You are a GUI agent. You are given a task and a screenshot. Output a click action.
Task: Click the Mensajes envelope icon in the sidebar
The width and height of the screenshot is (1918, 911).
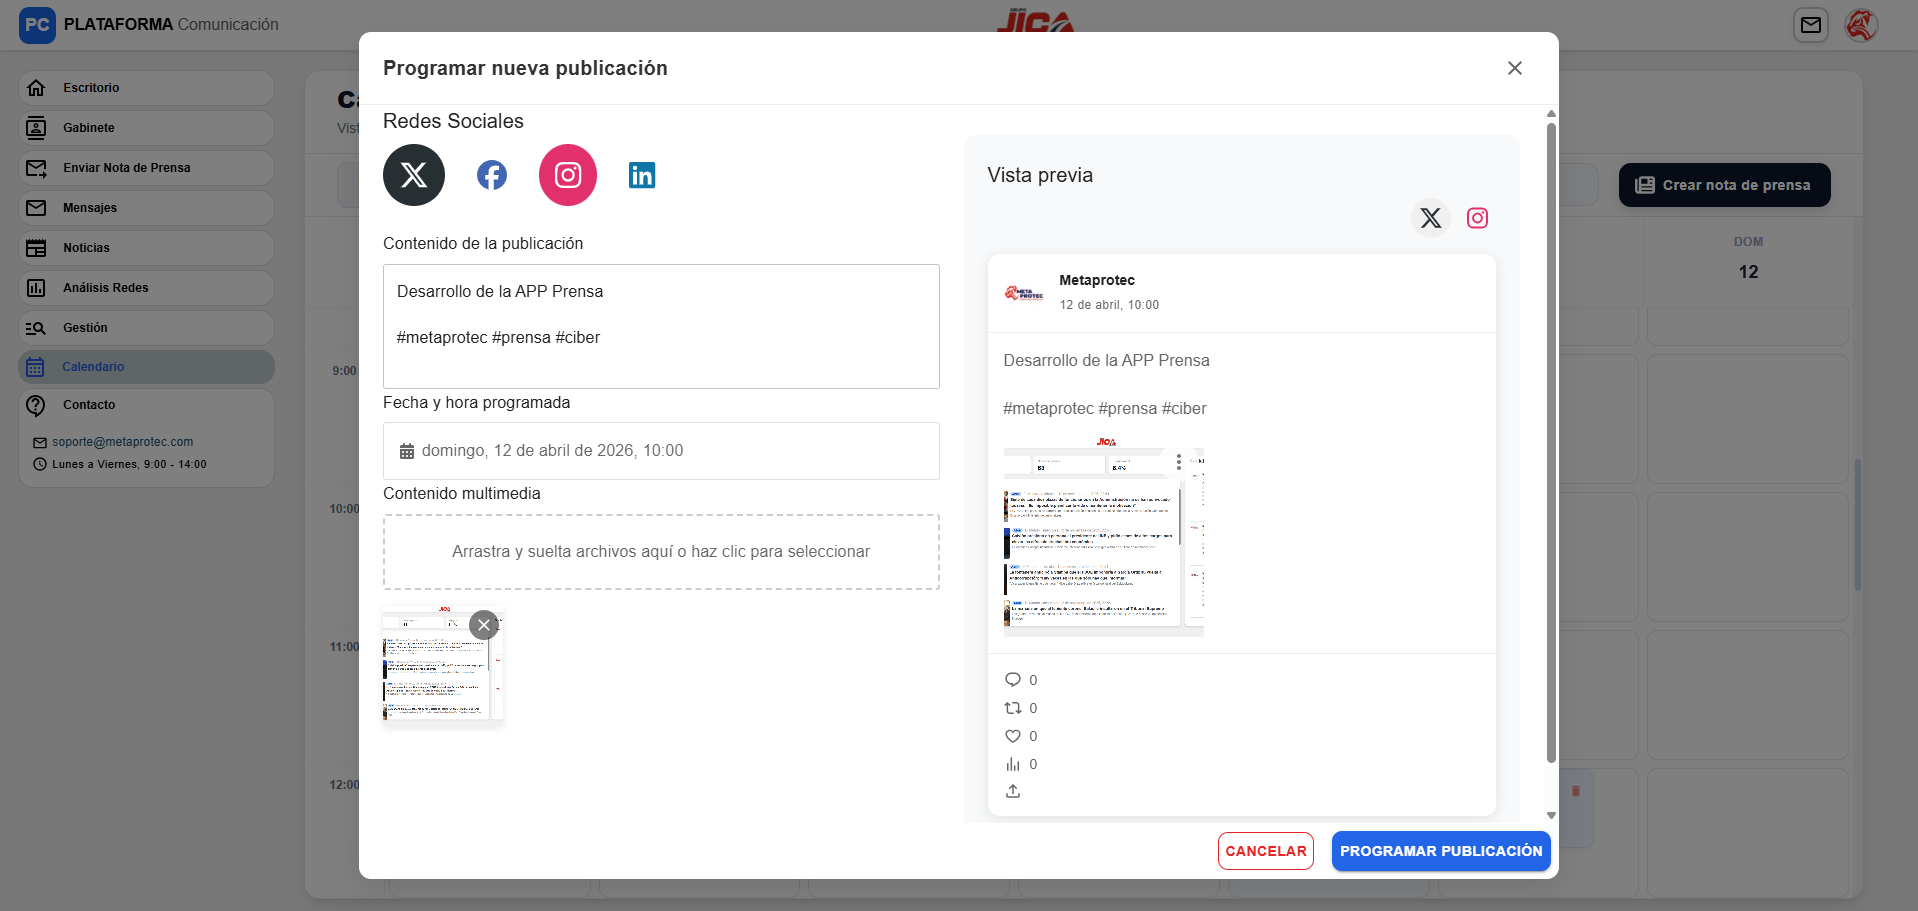[x=36, y=207]
